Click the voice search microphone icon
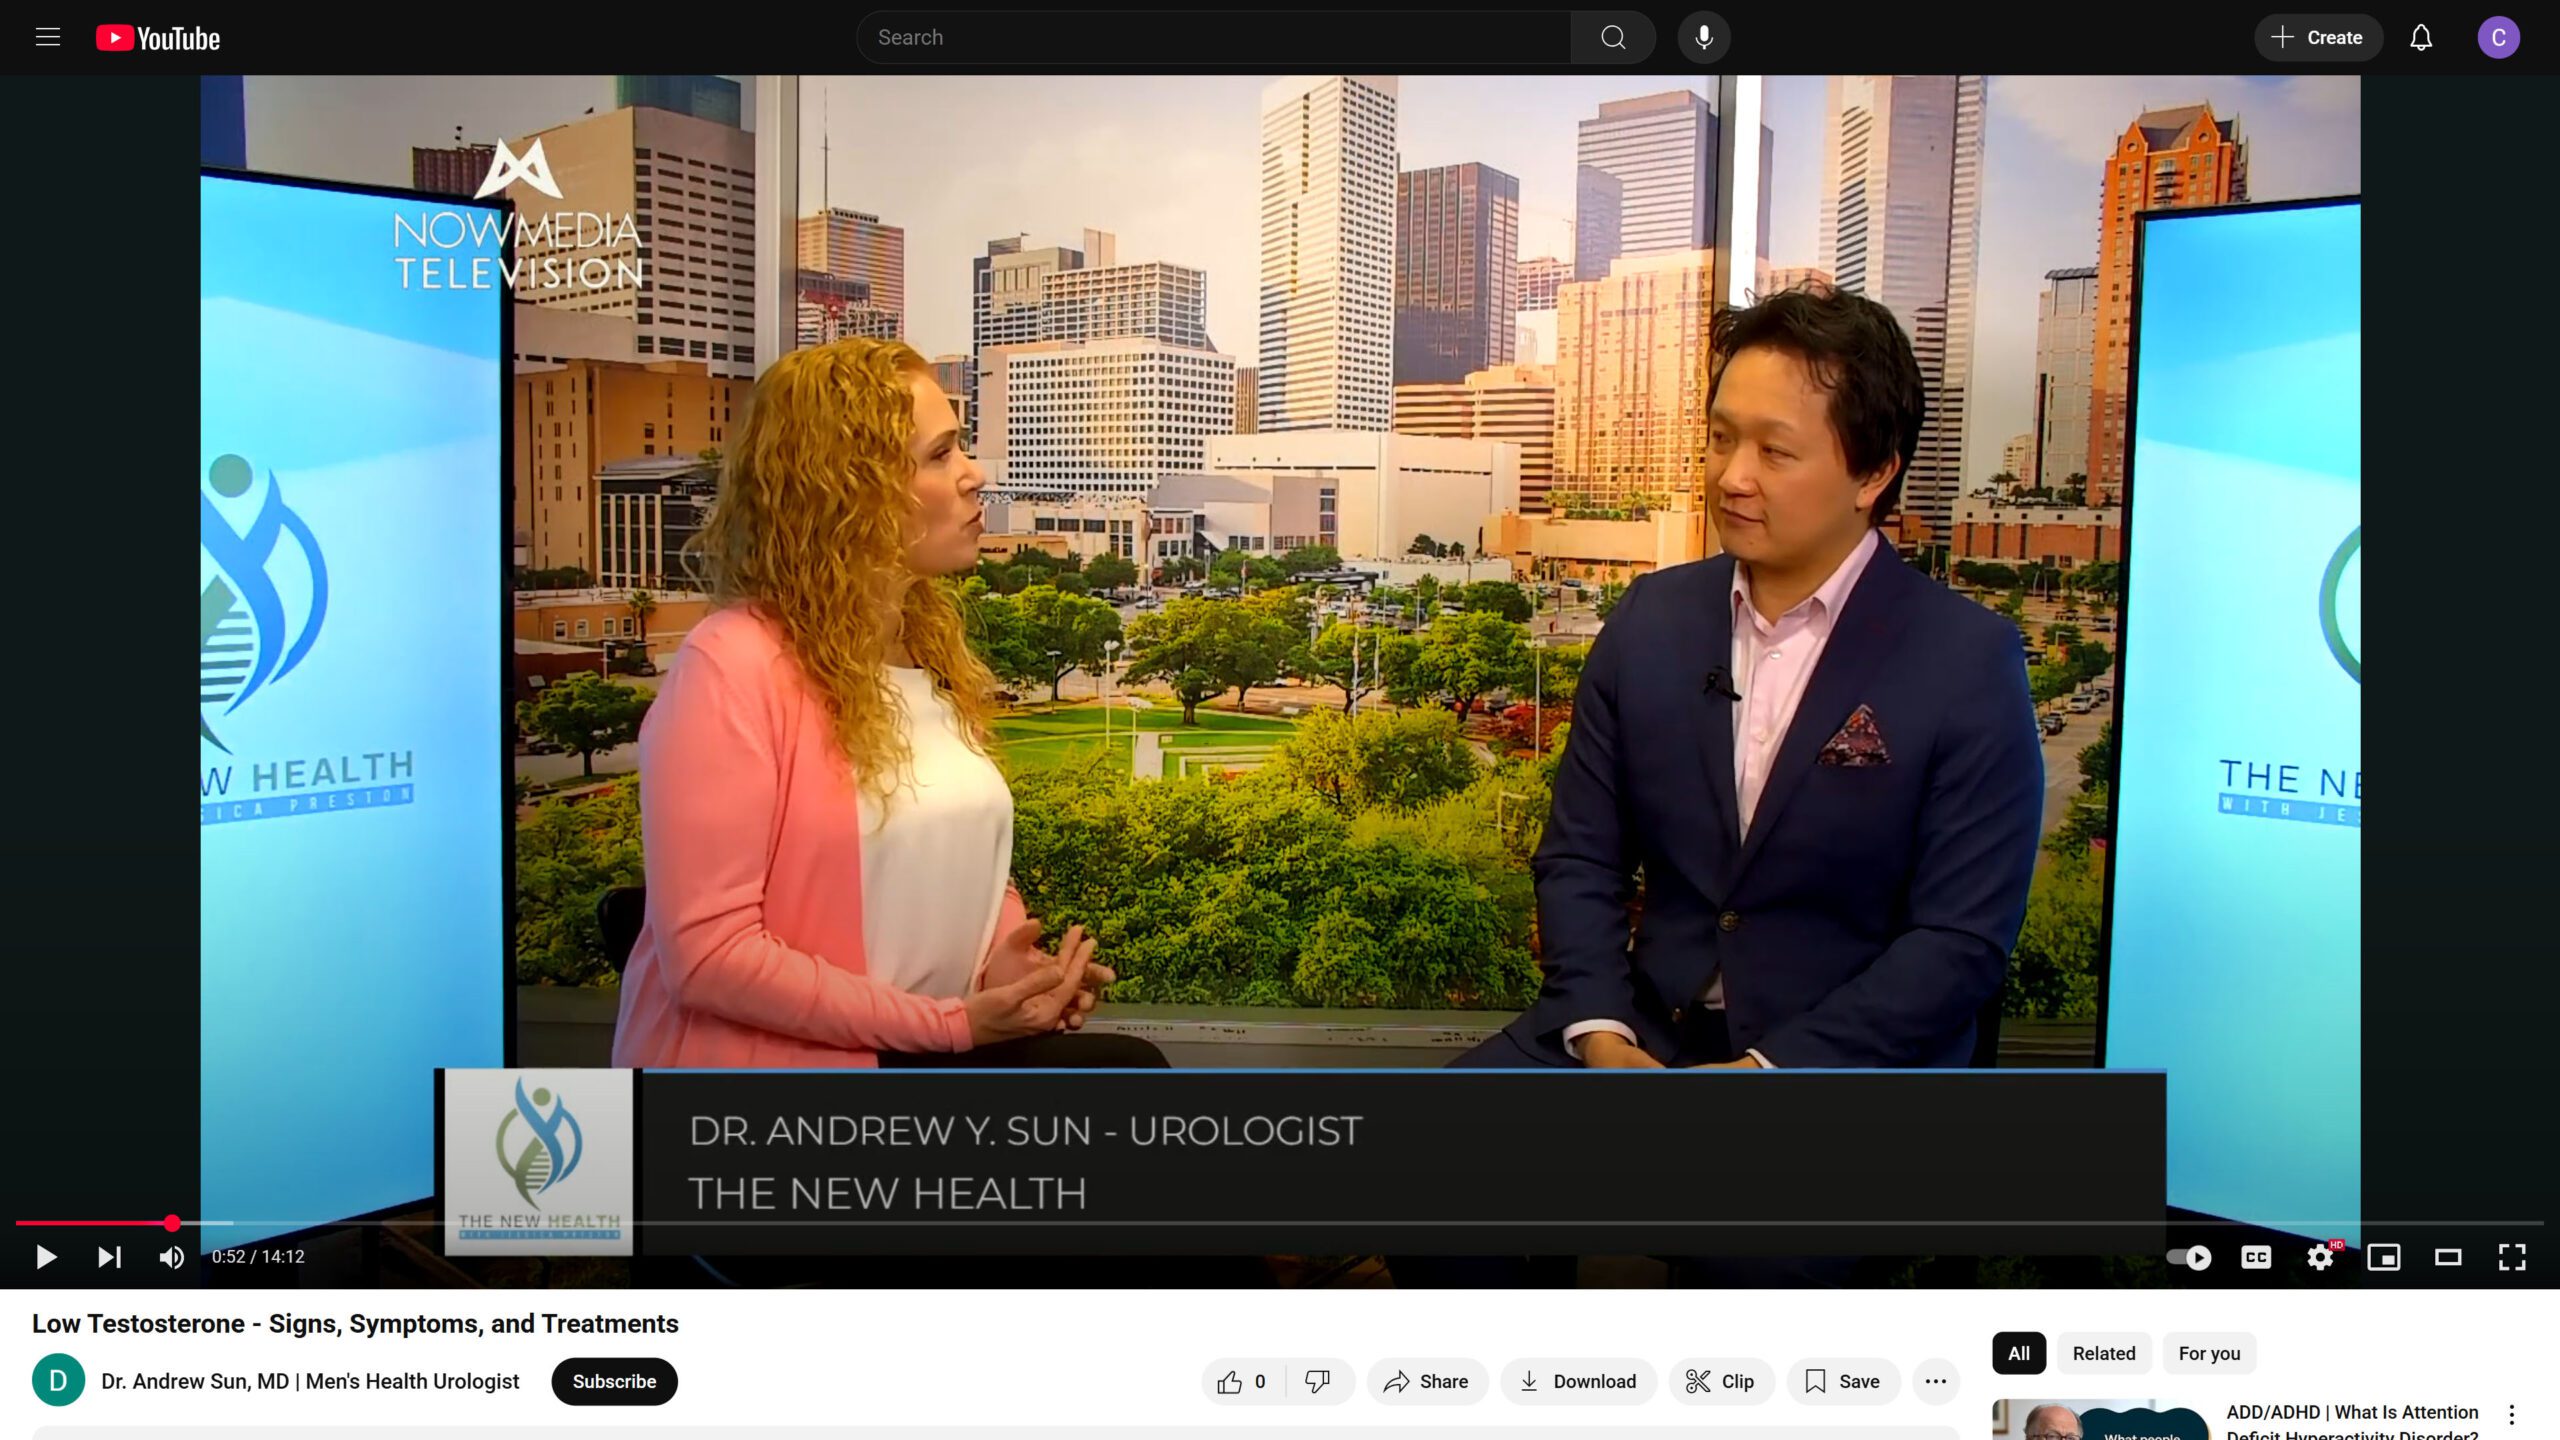2560x1440 pixels. pyautogui.click(x=1704, y=38)
